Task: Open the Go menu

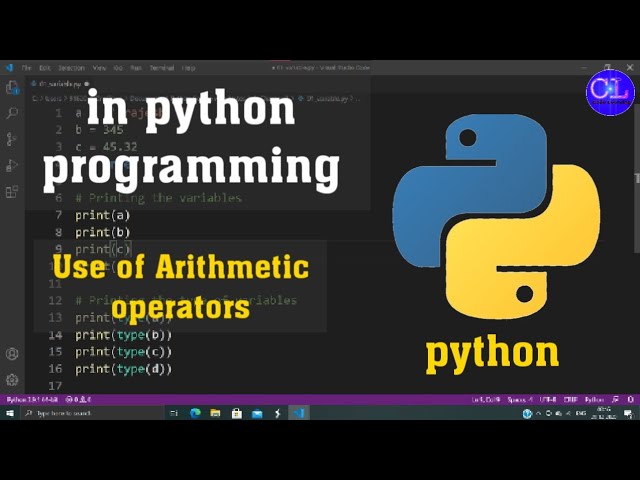Action: coord(118,68)
